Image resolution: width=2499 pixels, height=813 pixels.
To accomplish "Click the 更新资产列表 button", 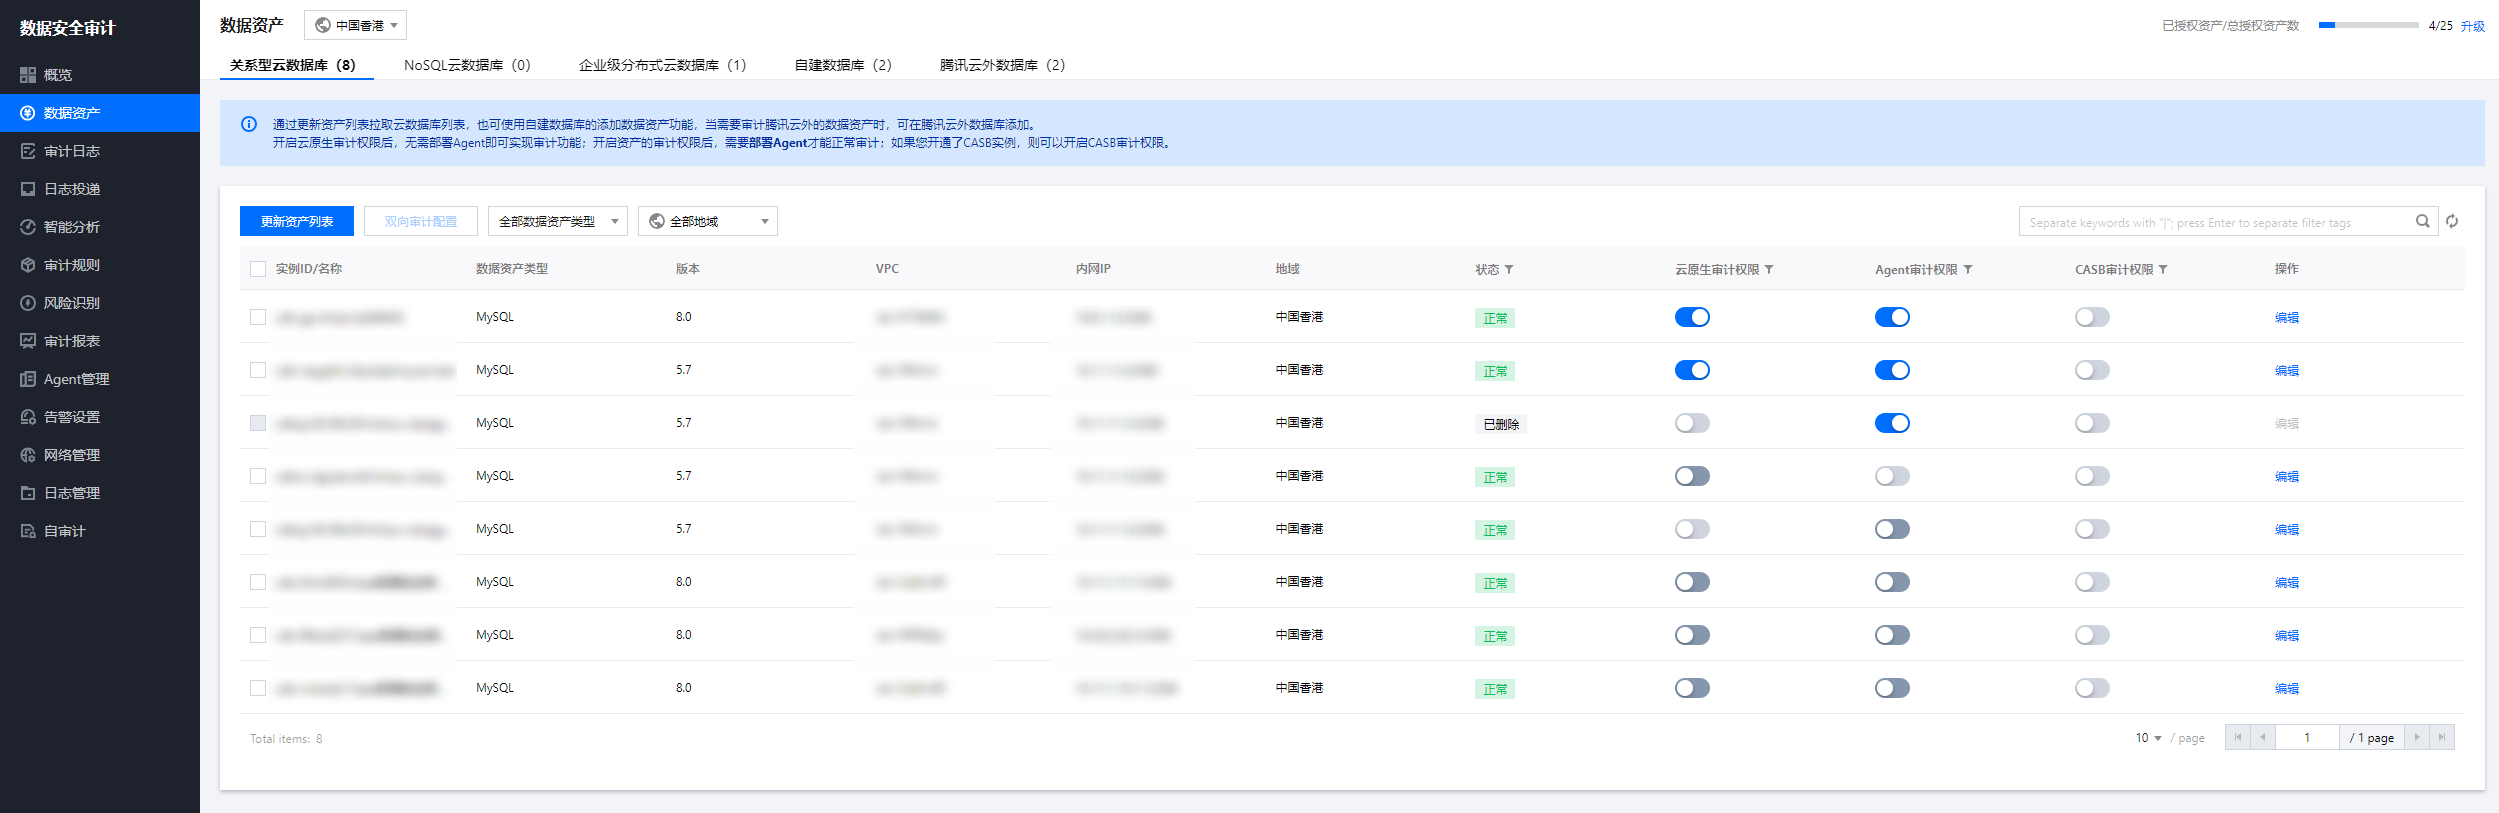I will tap(297, 221).
